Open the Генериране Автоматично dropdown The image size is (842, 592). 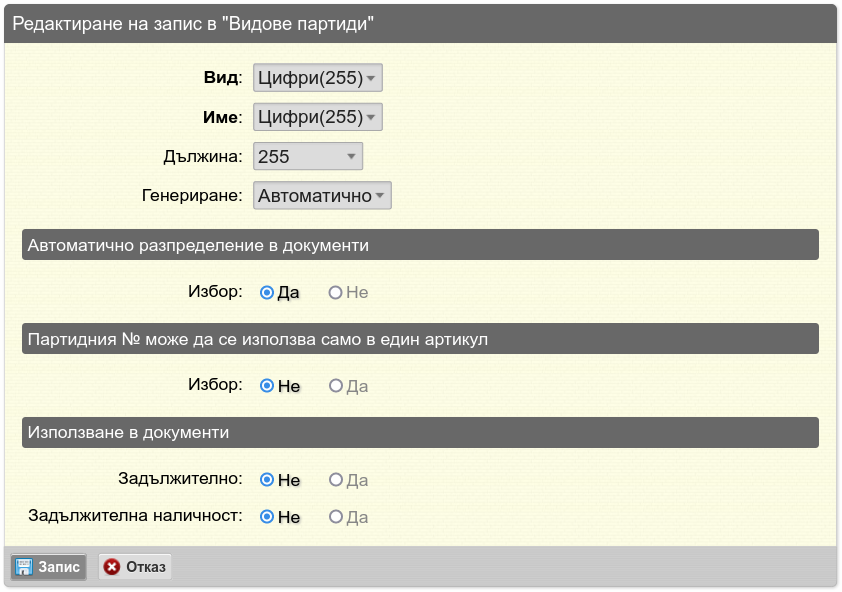coord(322,196)
